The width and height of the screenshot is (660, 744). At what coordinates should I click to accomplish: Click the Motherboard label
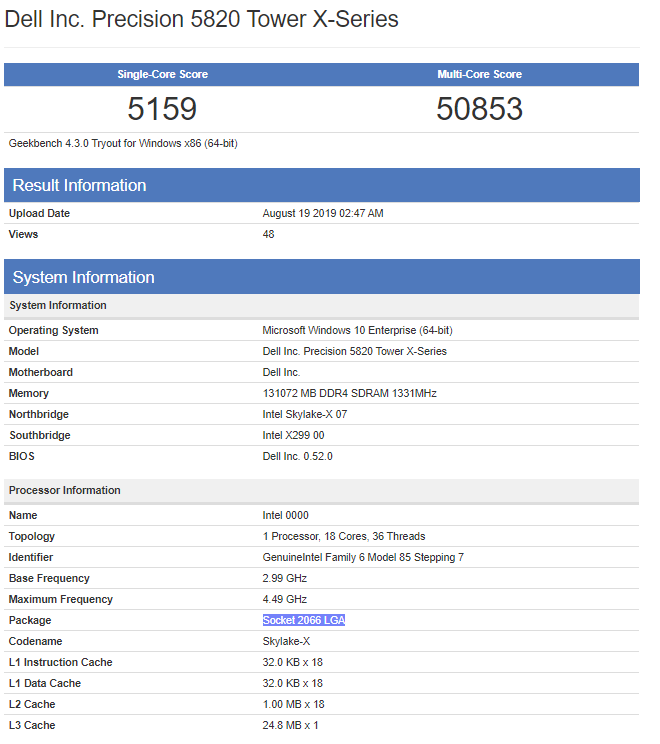41,372
